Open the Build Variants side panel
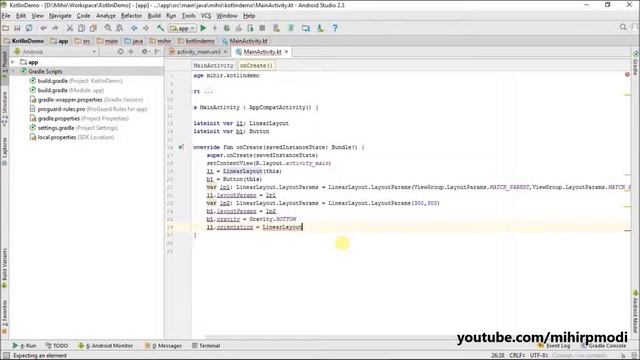 (x=4, y=268)
